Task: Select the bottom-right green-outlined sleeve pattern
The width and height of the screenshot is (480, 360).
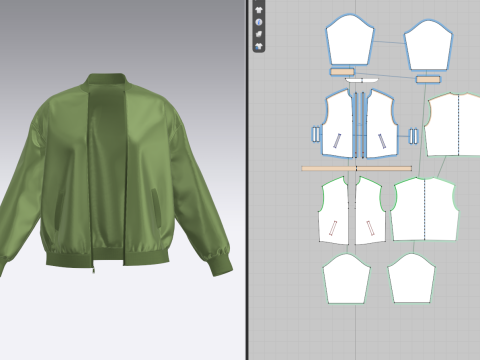Action: (x=411, y=278)
